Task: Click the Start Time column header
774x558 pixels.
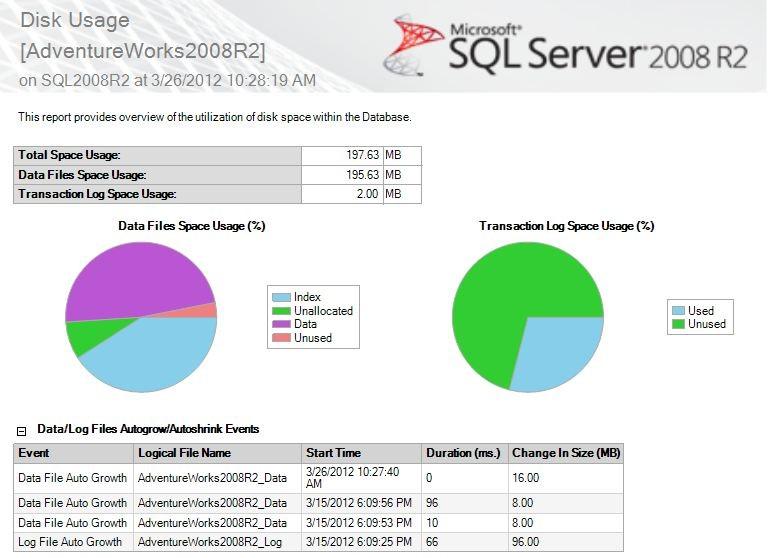Action: (x=361, y=453)
